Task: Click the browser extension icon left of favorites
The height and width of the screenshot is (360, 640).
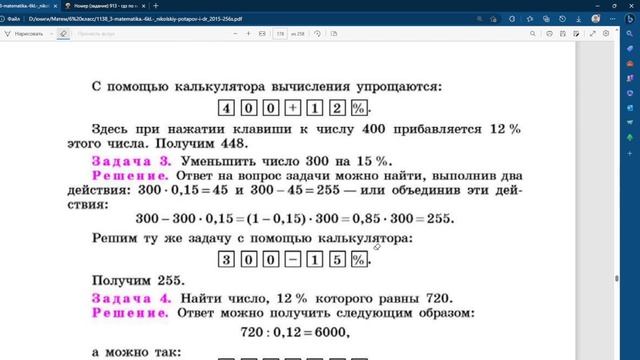Action: [x=512, y=19]
